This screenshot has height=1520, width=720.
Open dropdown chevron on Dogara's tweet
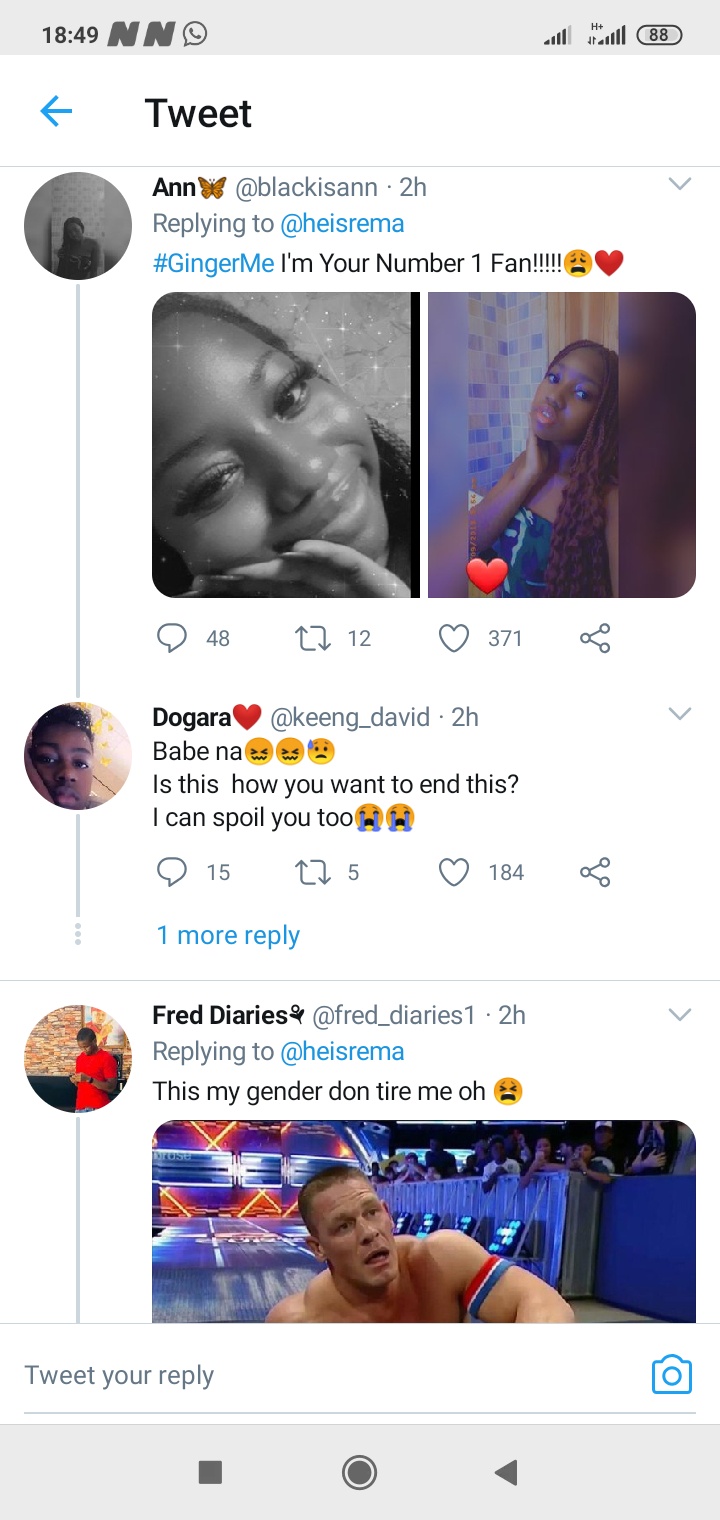click(x=679, y=714)
